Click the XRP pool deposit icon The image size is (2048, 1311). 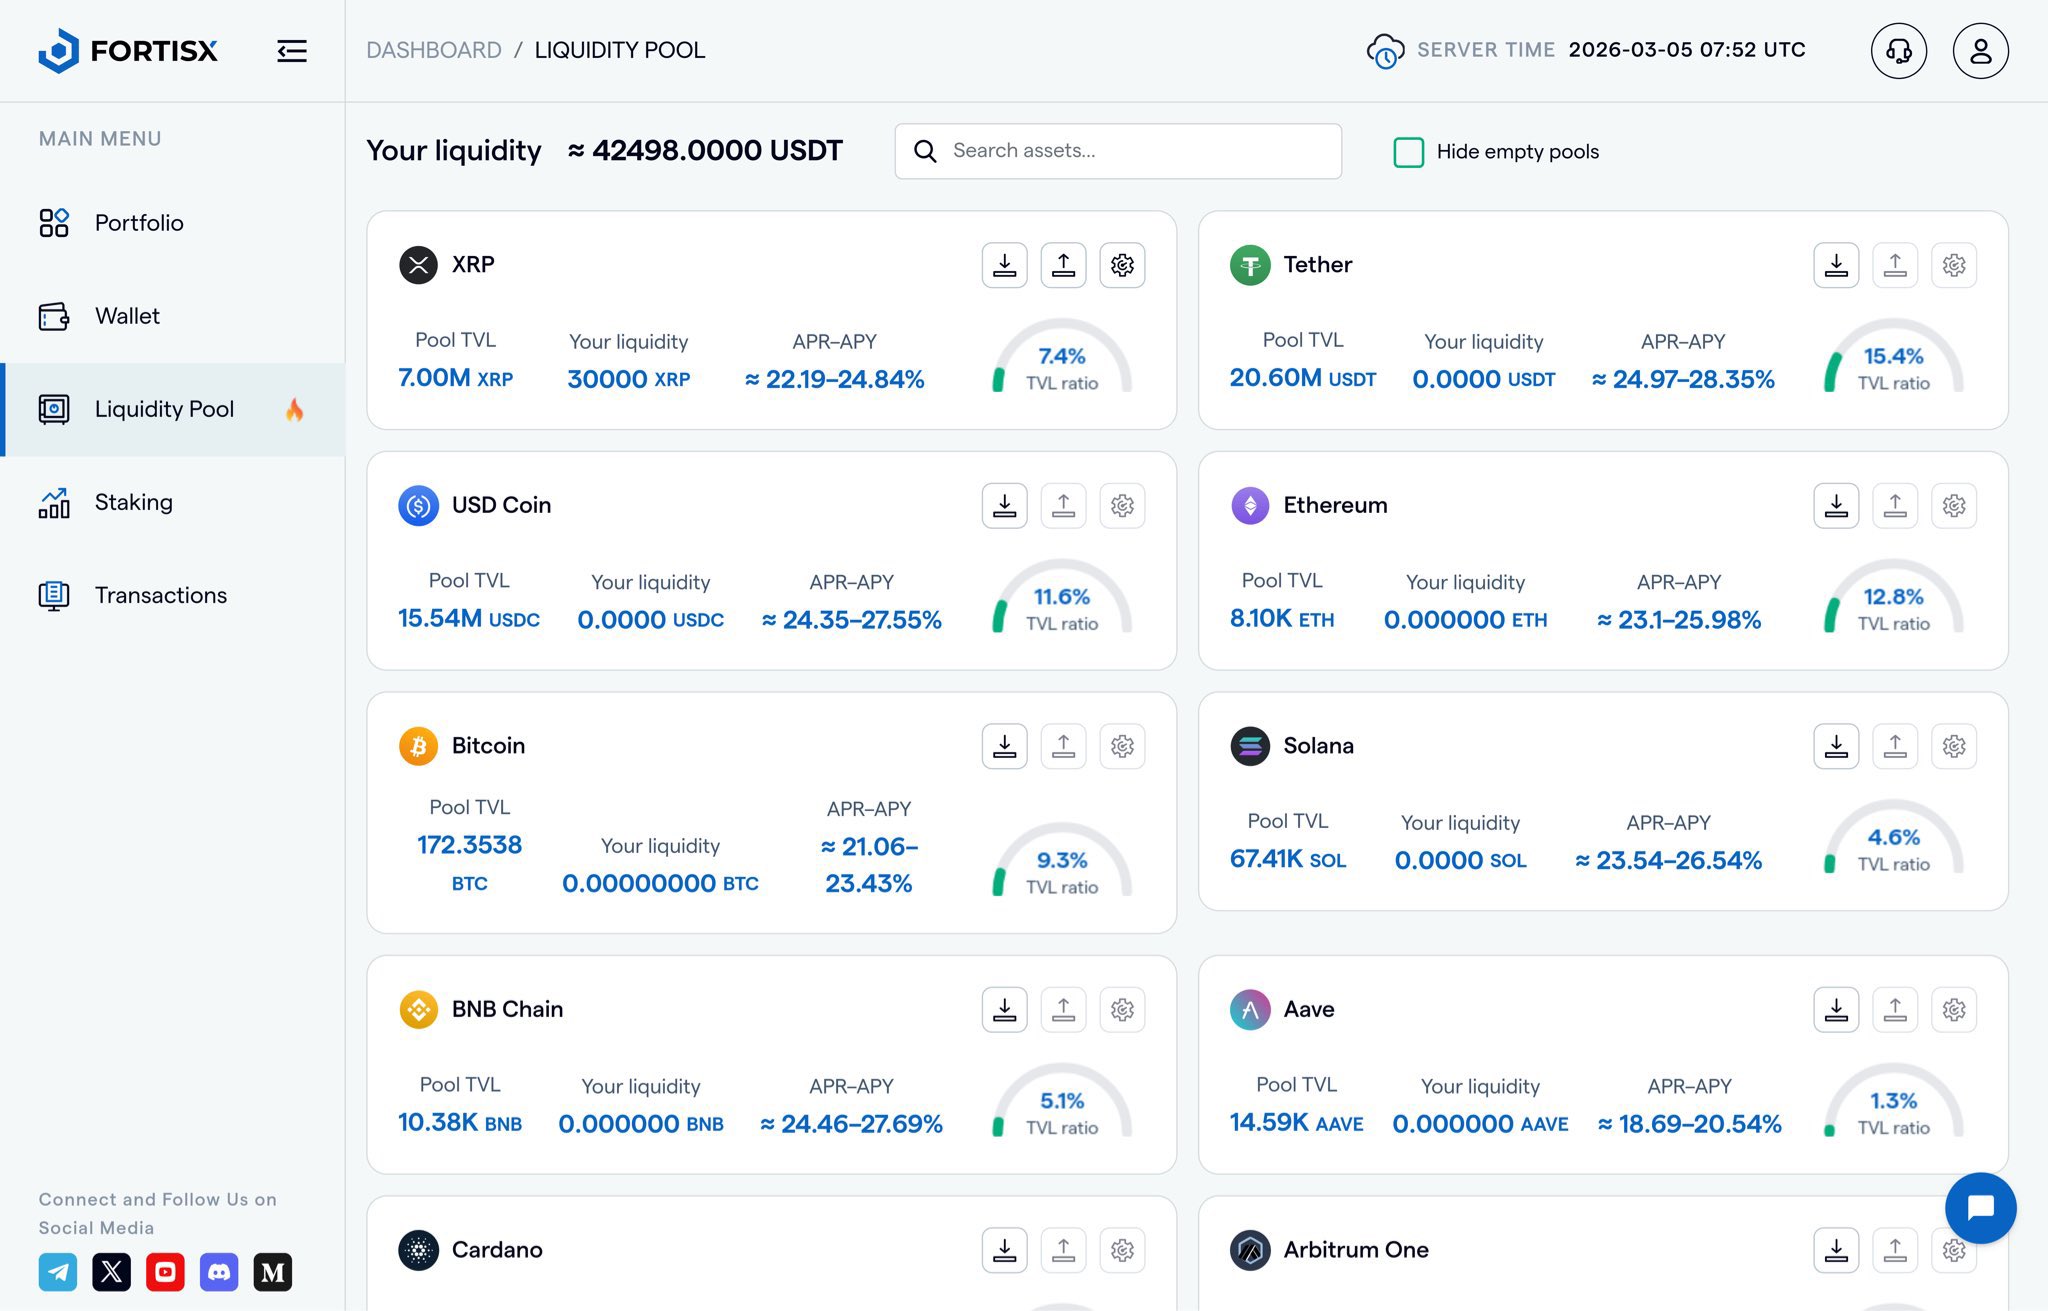pos(1004,265)
